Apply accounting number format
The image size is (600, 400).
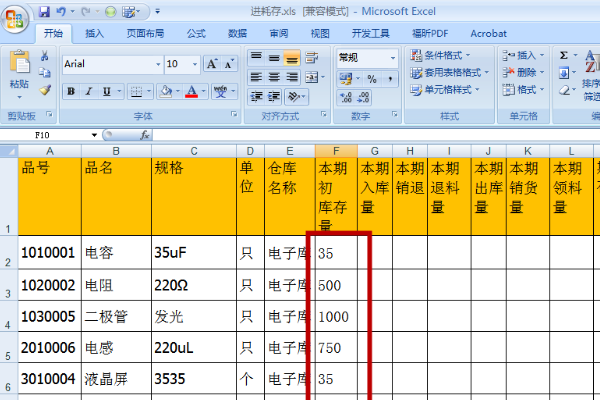346,79
